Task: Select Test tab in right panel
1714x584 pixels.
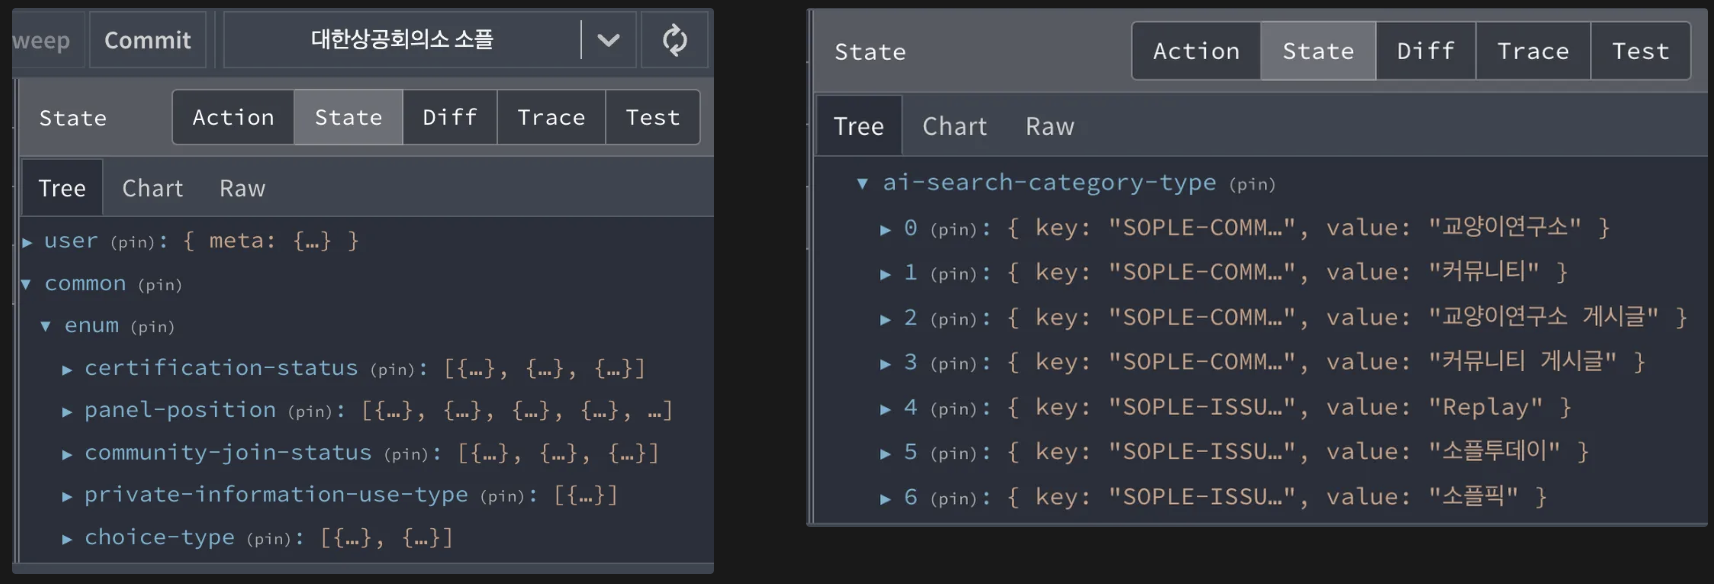Action: tap(1641, 51)
